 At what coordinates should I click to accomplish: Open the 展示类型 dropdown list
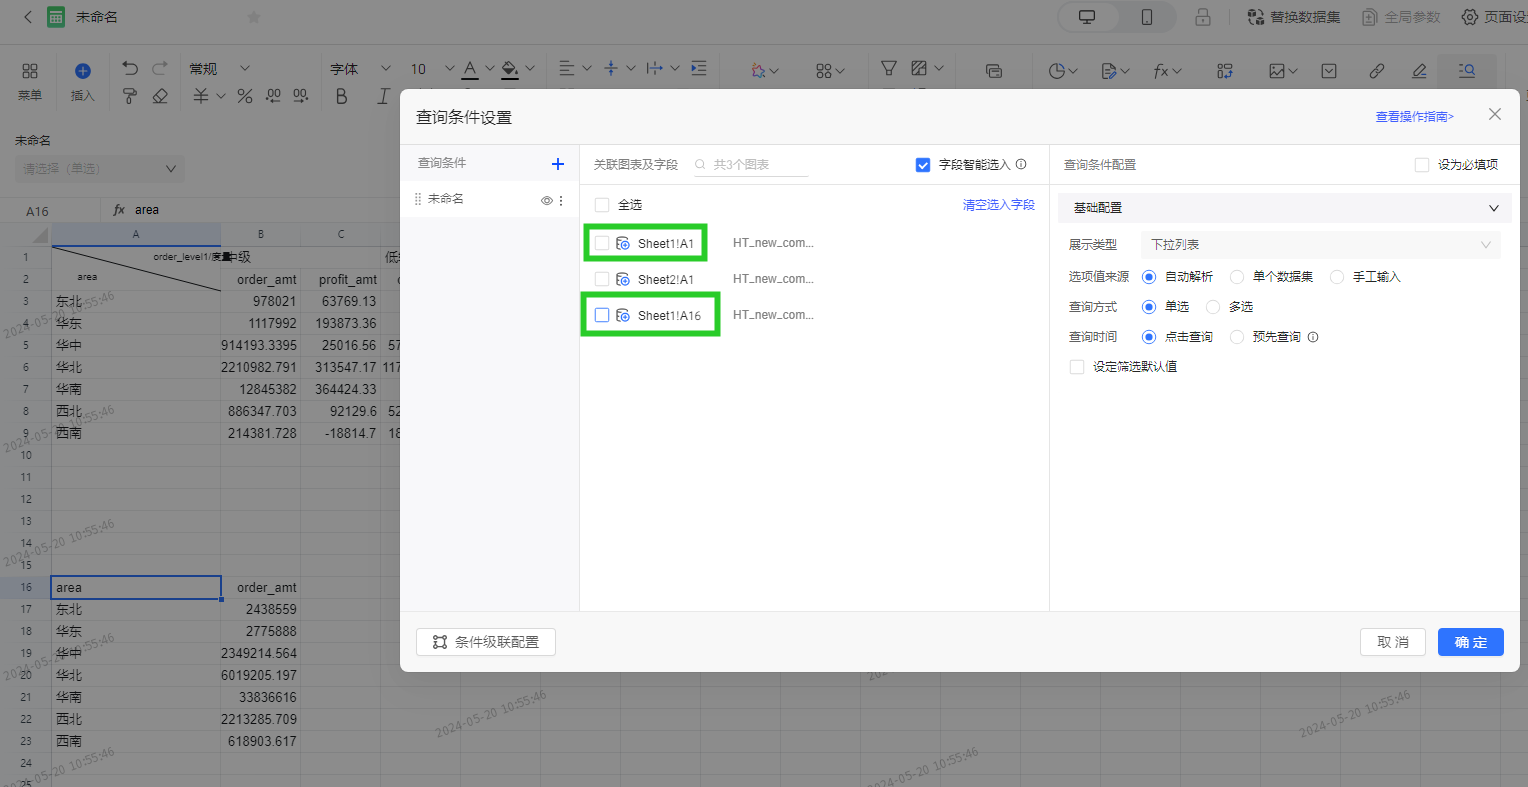[1320, 245]
